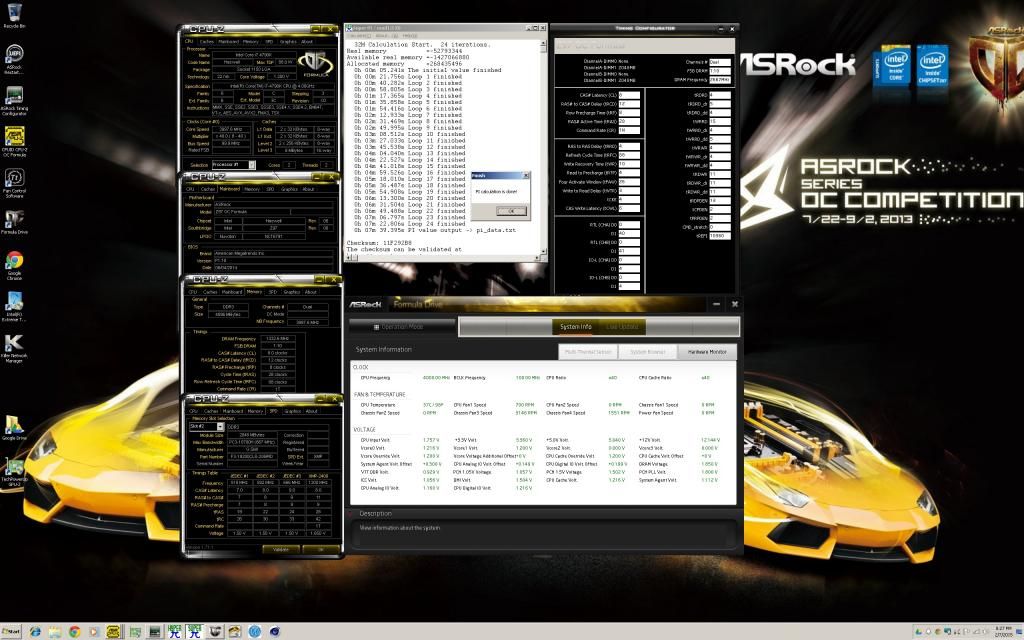Click yellow CPU-Z icon in taskbar
Viewport: 1024px width, 640px height.
114,632
